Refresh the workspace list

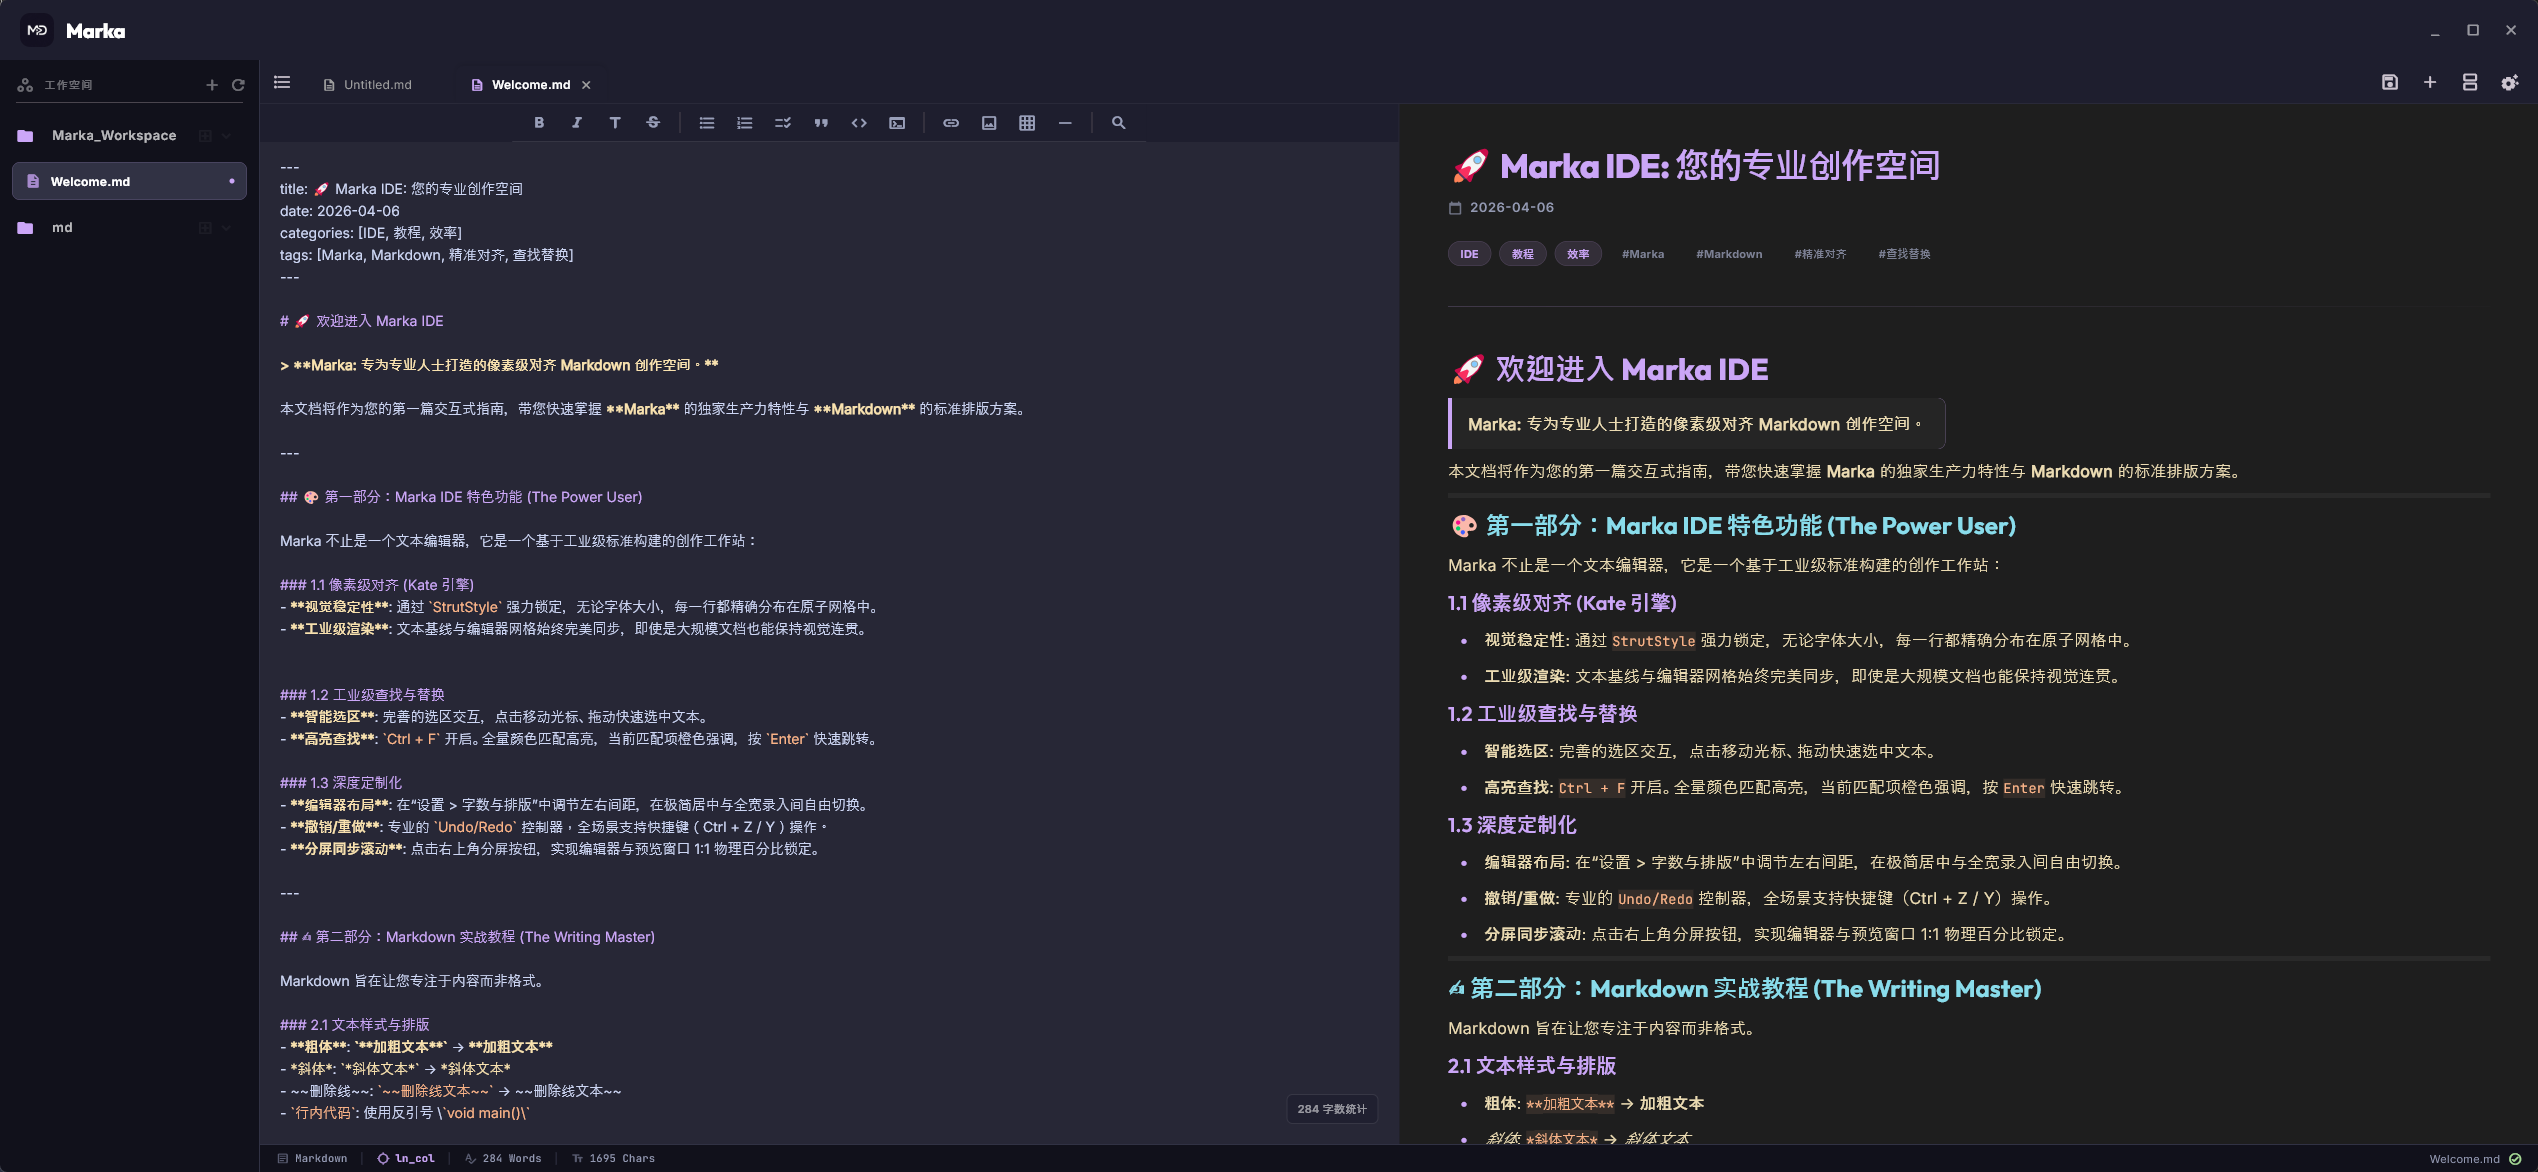[238, 85]
